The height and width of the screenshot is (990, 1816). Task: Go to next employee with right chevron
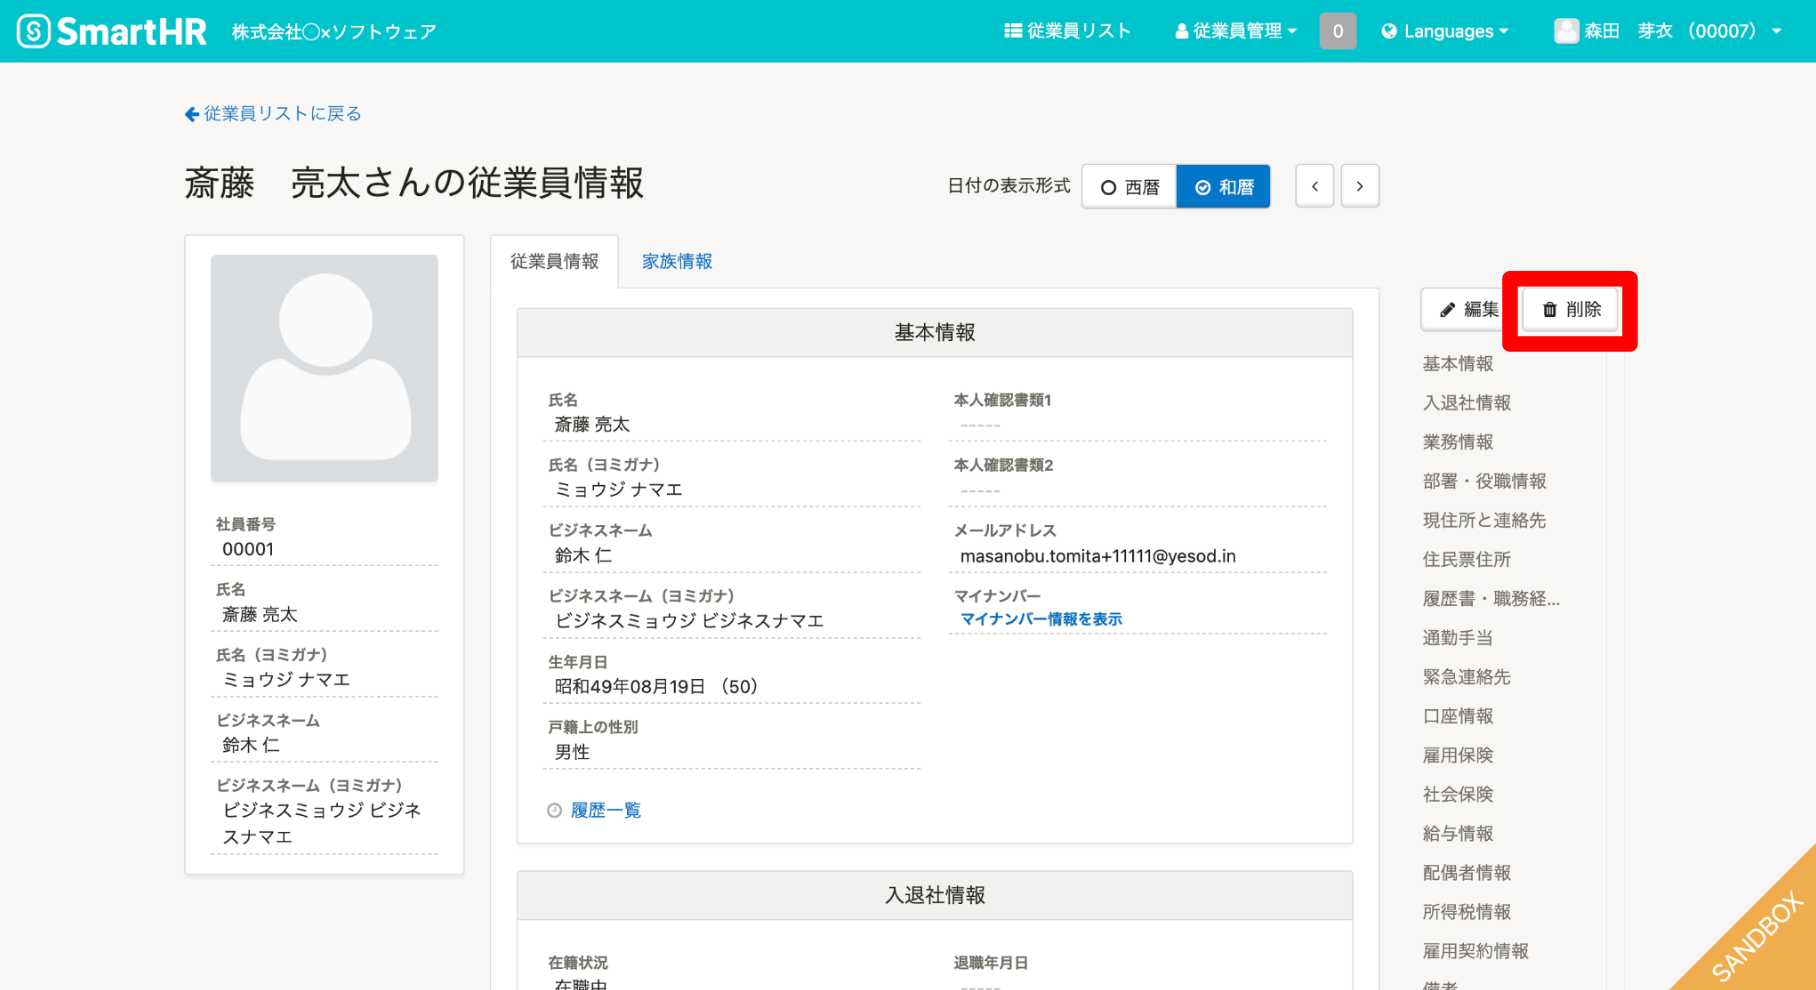pos(1359,186)
